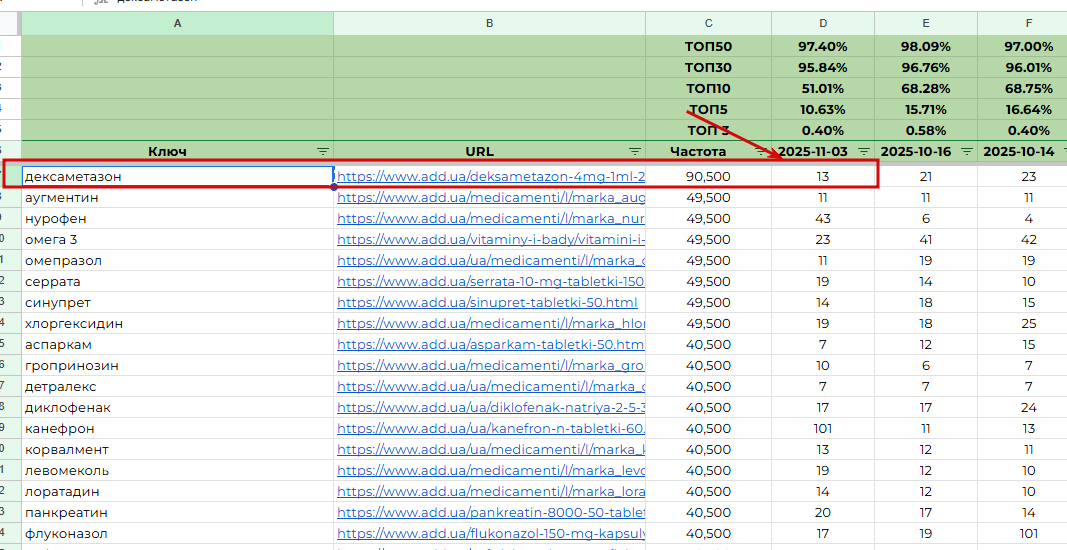Select the cell containing канефрон

pos(178,429)
